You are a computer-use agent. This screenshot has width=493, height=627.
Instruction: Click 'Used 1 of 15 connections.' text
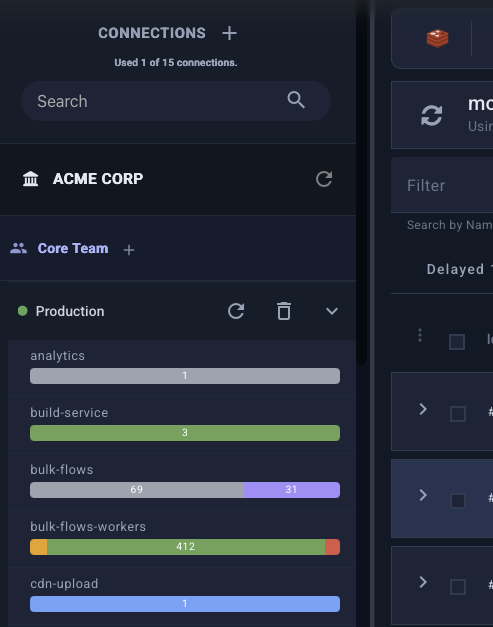coord(176,63)
